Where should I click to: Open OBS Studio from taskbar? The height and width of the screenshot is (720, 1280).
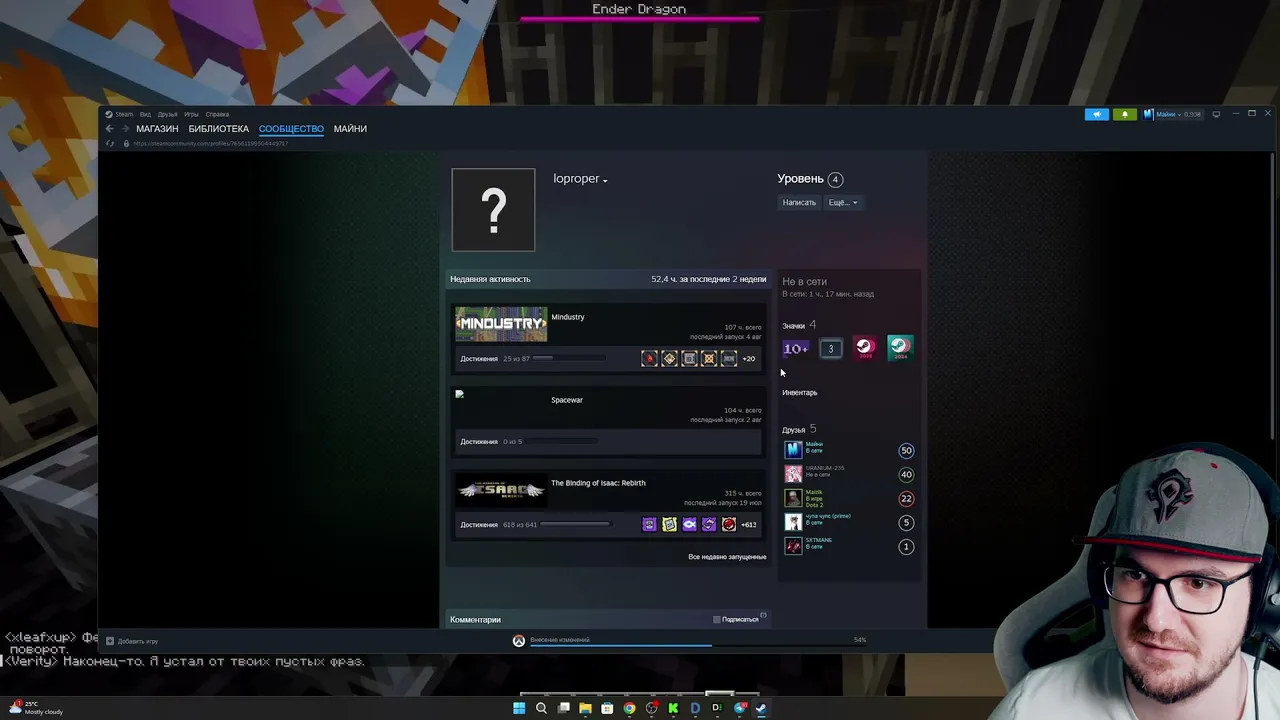point(651,708)
